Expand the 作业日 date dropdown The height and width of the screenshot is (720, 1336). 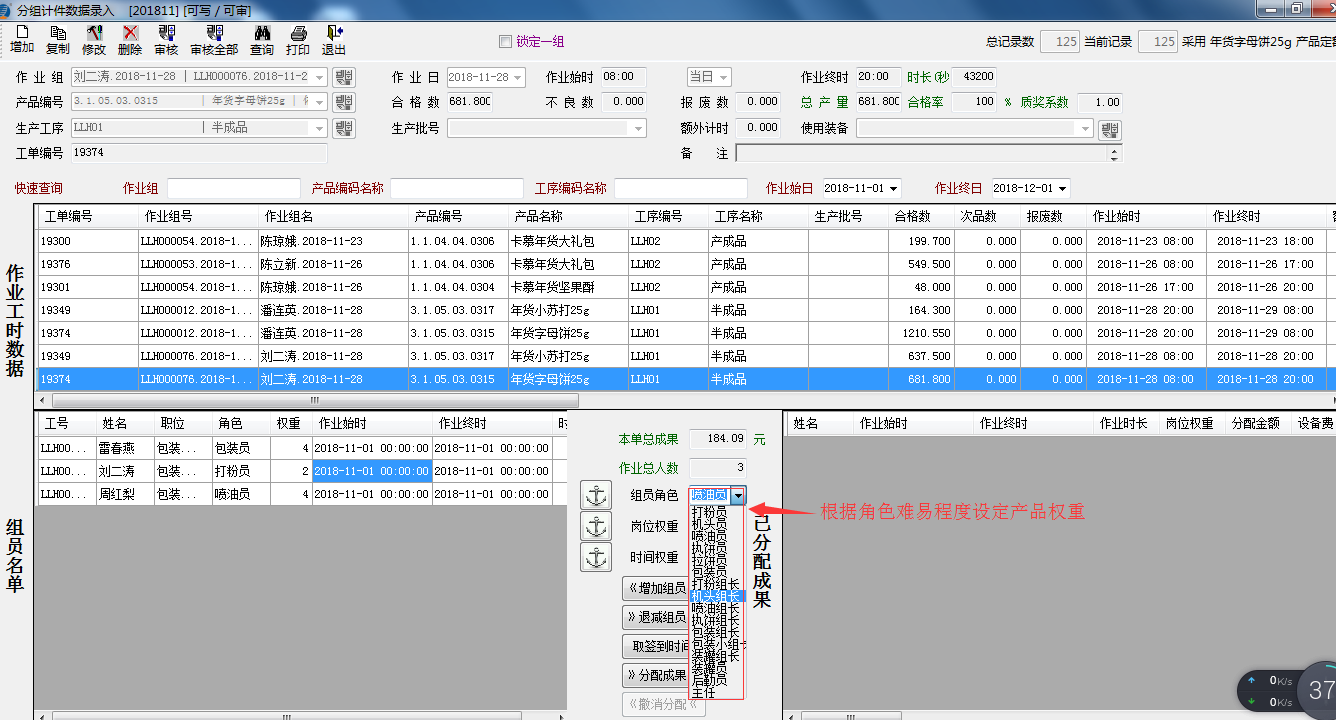[516, 77]
